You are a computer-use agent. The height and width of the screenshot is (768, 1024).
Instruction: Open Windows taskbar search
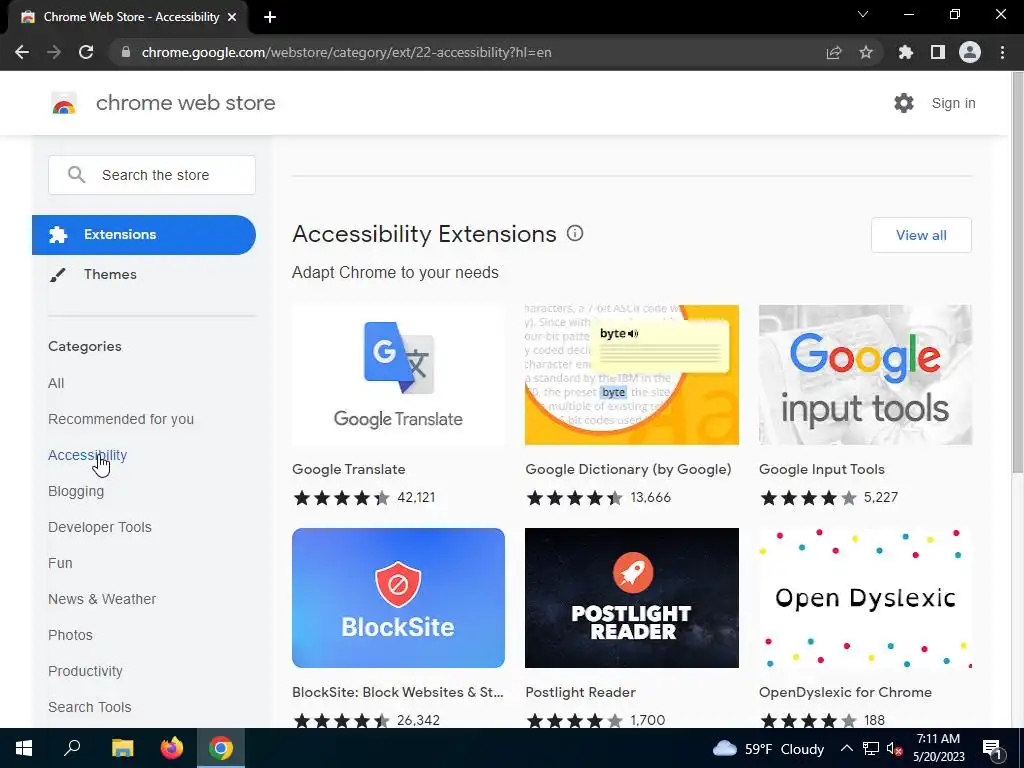pyautogui.click(x=72, y=748)
